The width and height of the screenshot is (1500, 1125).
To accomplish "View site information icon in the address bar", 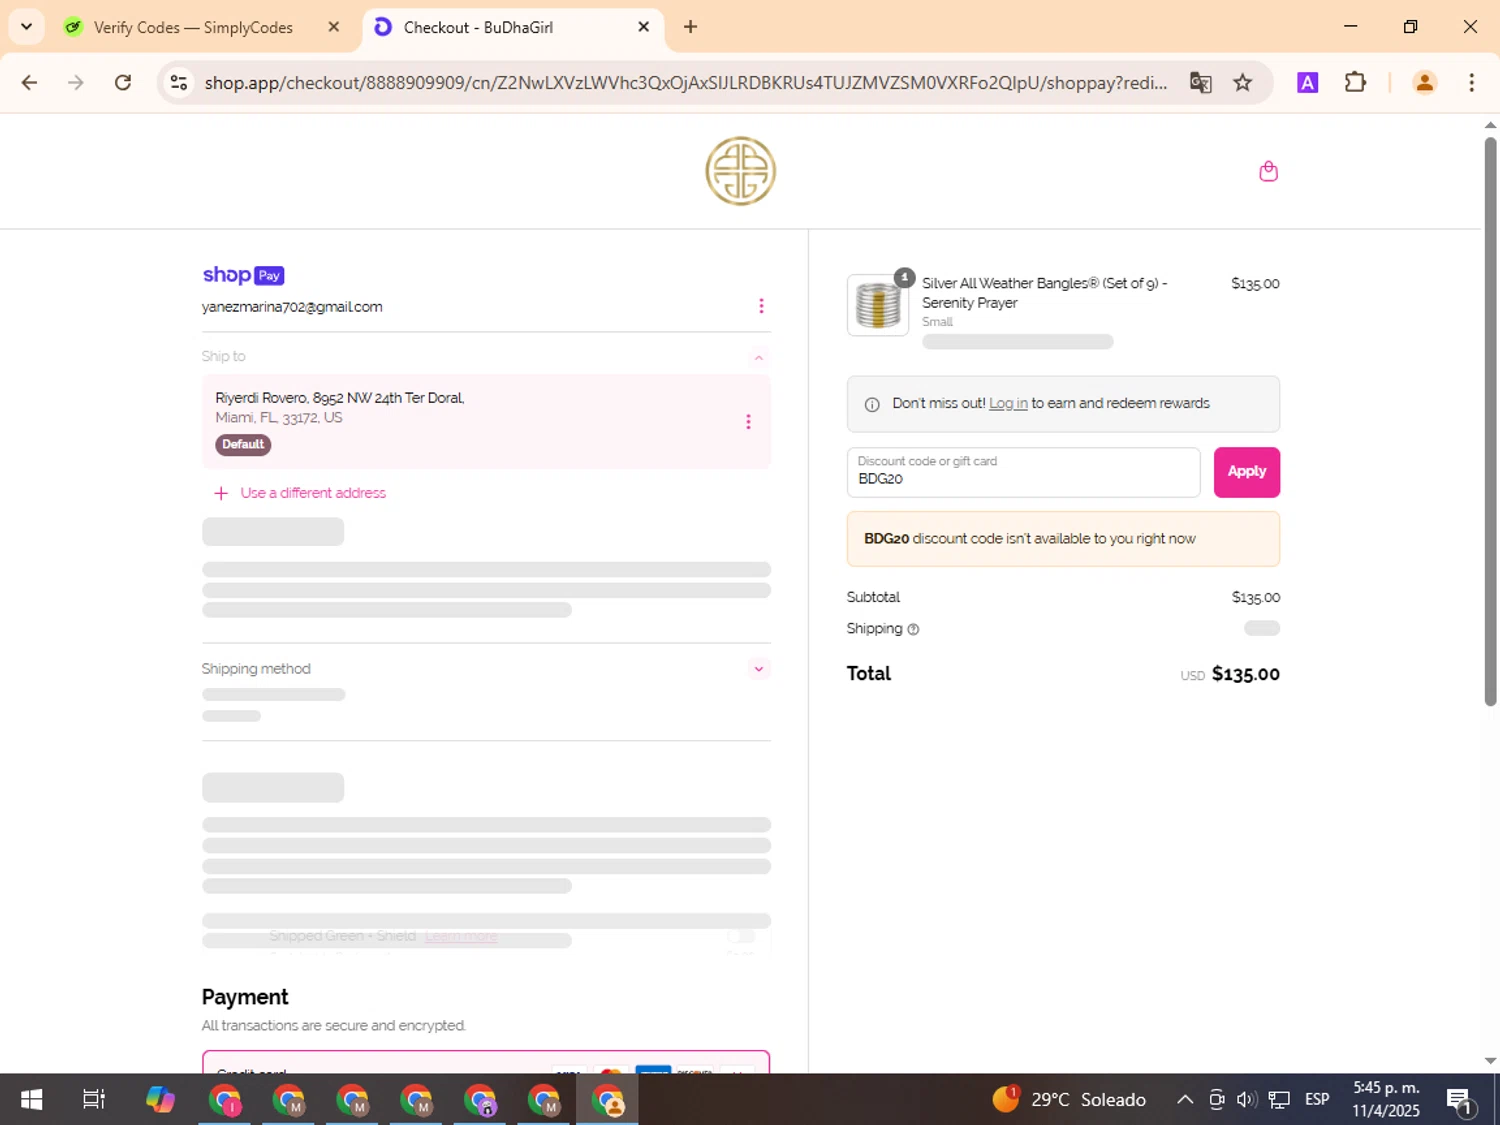I will (x=179, y=82).
